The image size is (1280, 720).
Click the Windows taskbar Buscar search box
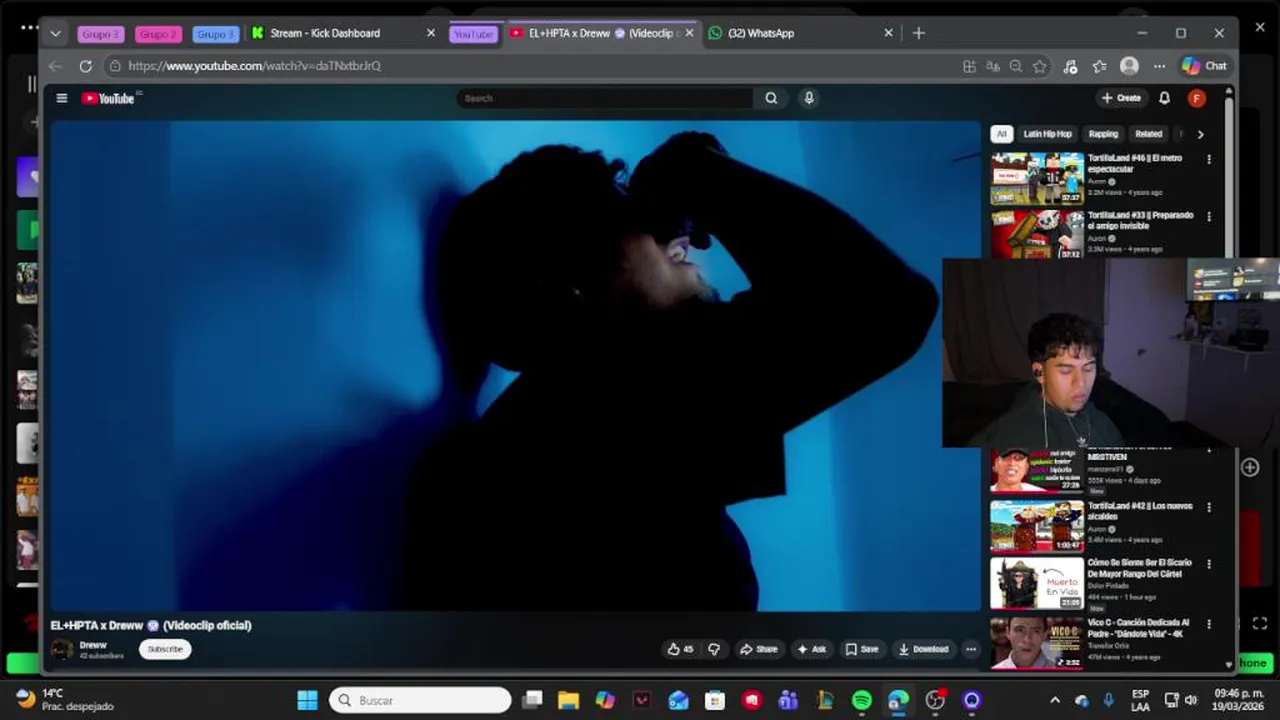420,700
